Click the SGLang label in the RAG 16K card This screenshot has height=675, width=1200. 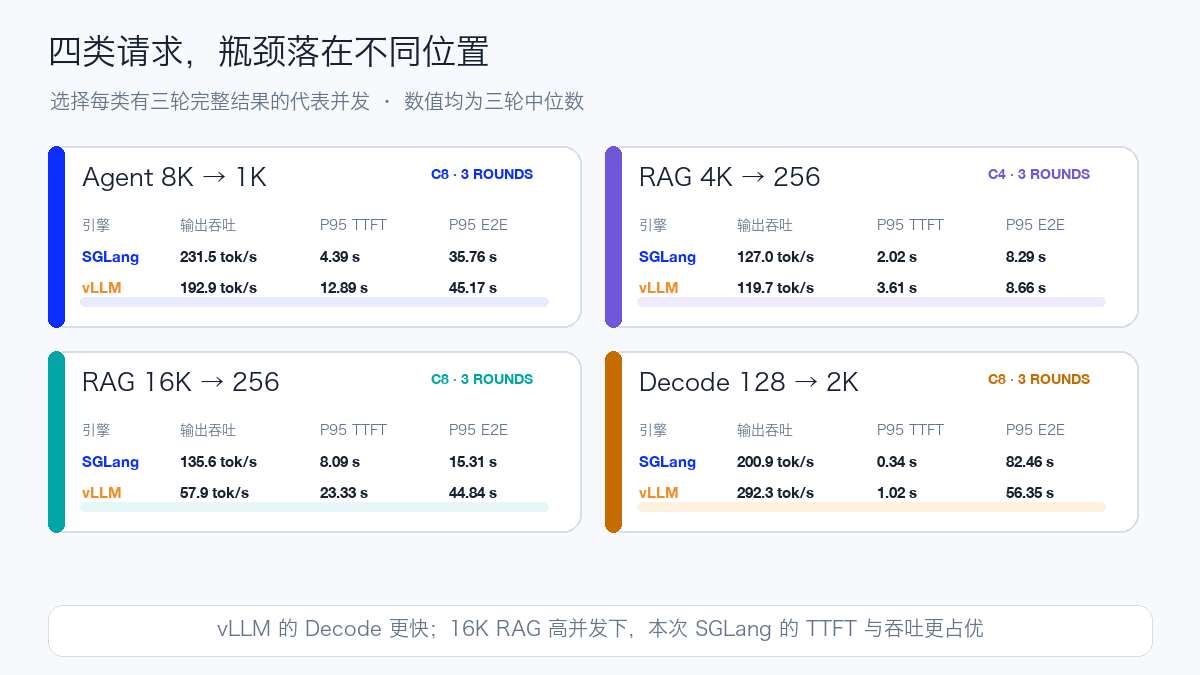click(x=110, y=462)
